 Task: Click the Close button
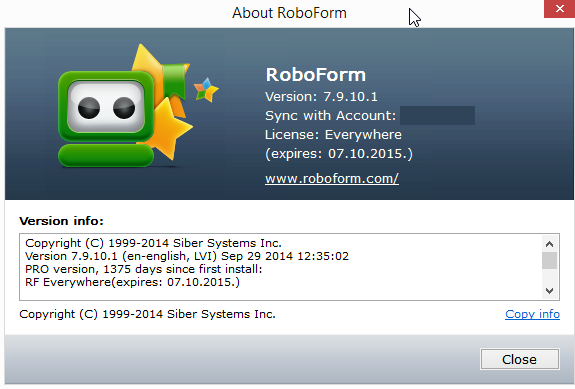point(520,359)
